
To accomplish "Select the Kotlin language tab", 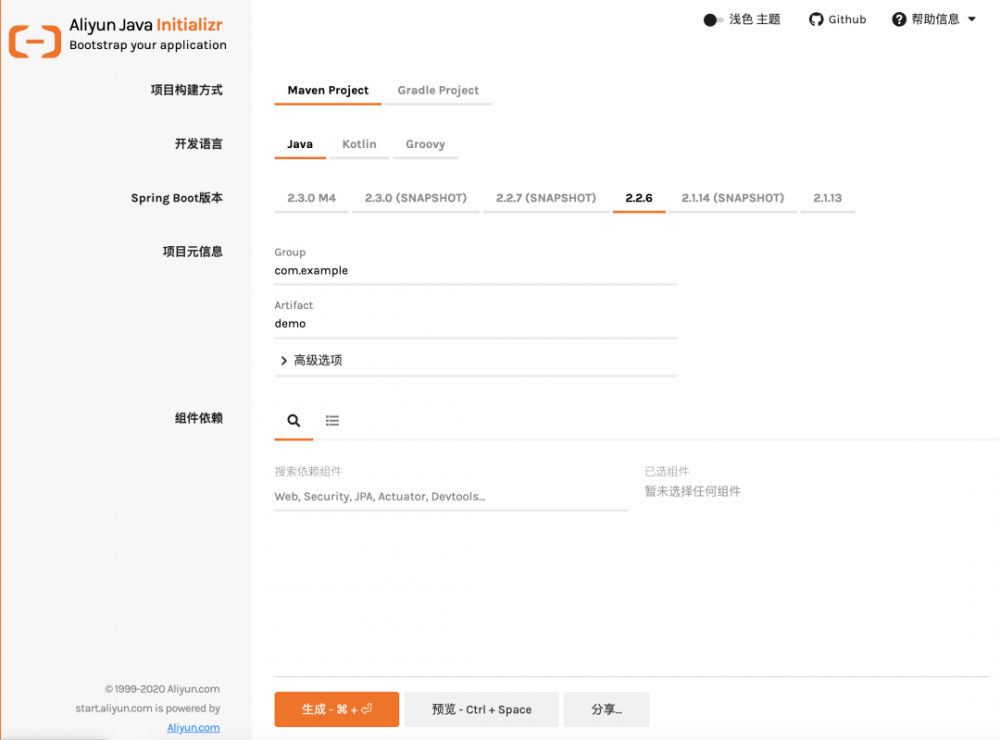I will coord(359,144).
